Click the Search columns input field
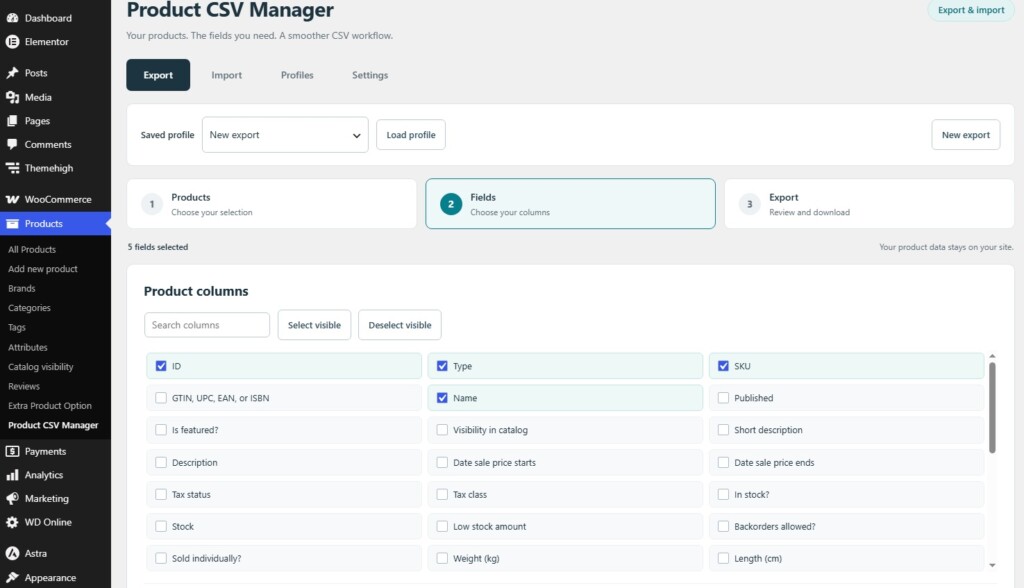The height and width of the screenshot is (588, 1024). 207,325
